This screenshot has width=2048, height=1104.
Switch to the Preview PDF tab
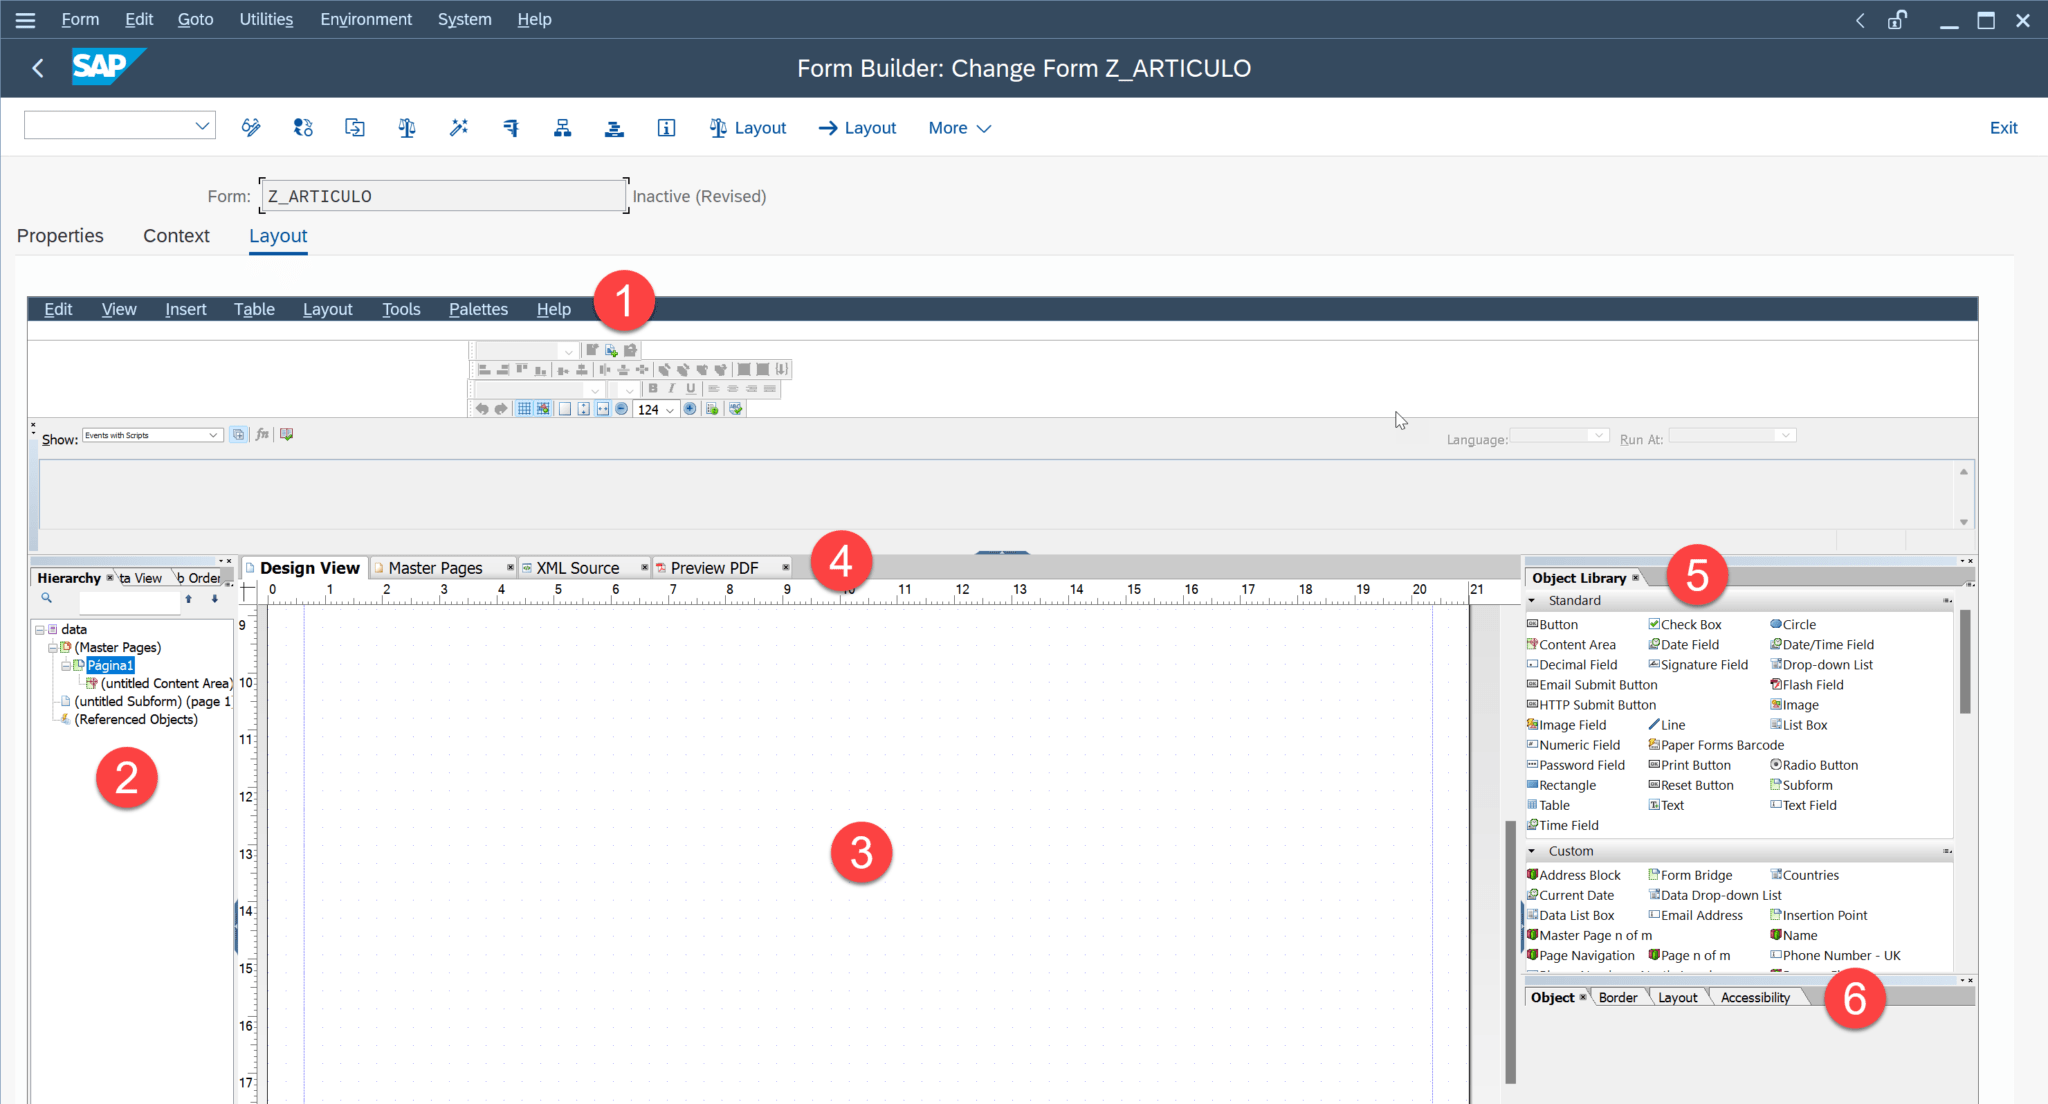click(715, 567)
